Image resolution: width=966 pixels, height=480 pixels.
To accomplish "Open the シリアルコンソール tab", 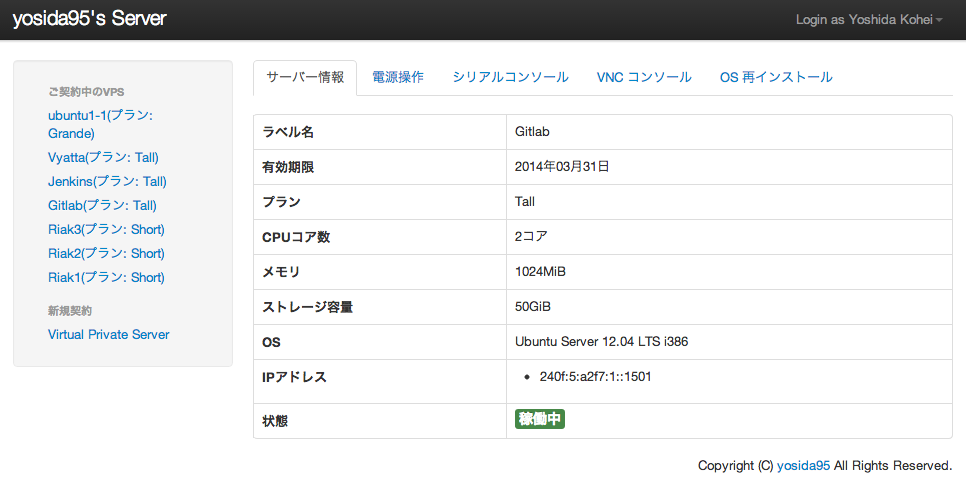I will click(x=510, y=77).
